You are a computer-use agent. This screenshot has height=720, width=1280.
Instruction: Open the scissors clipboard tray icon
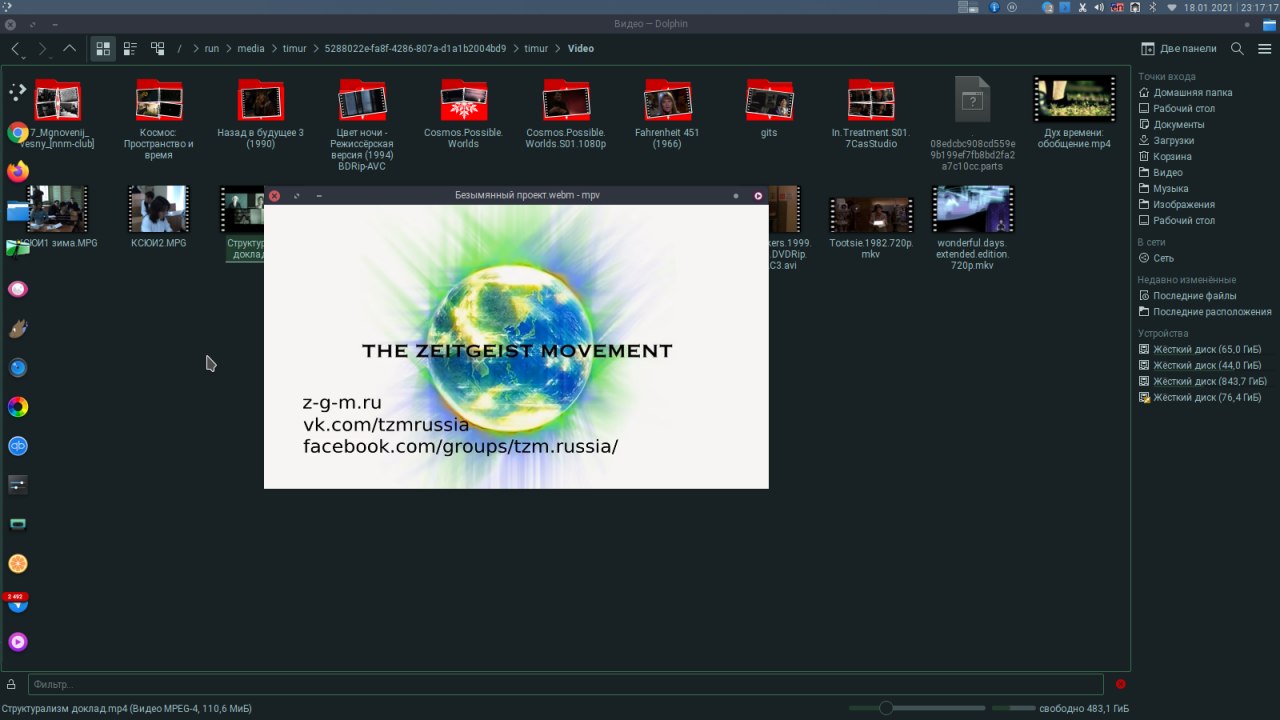1082,7
